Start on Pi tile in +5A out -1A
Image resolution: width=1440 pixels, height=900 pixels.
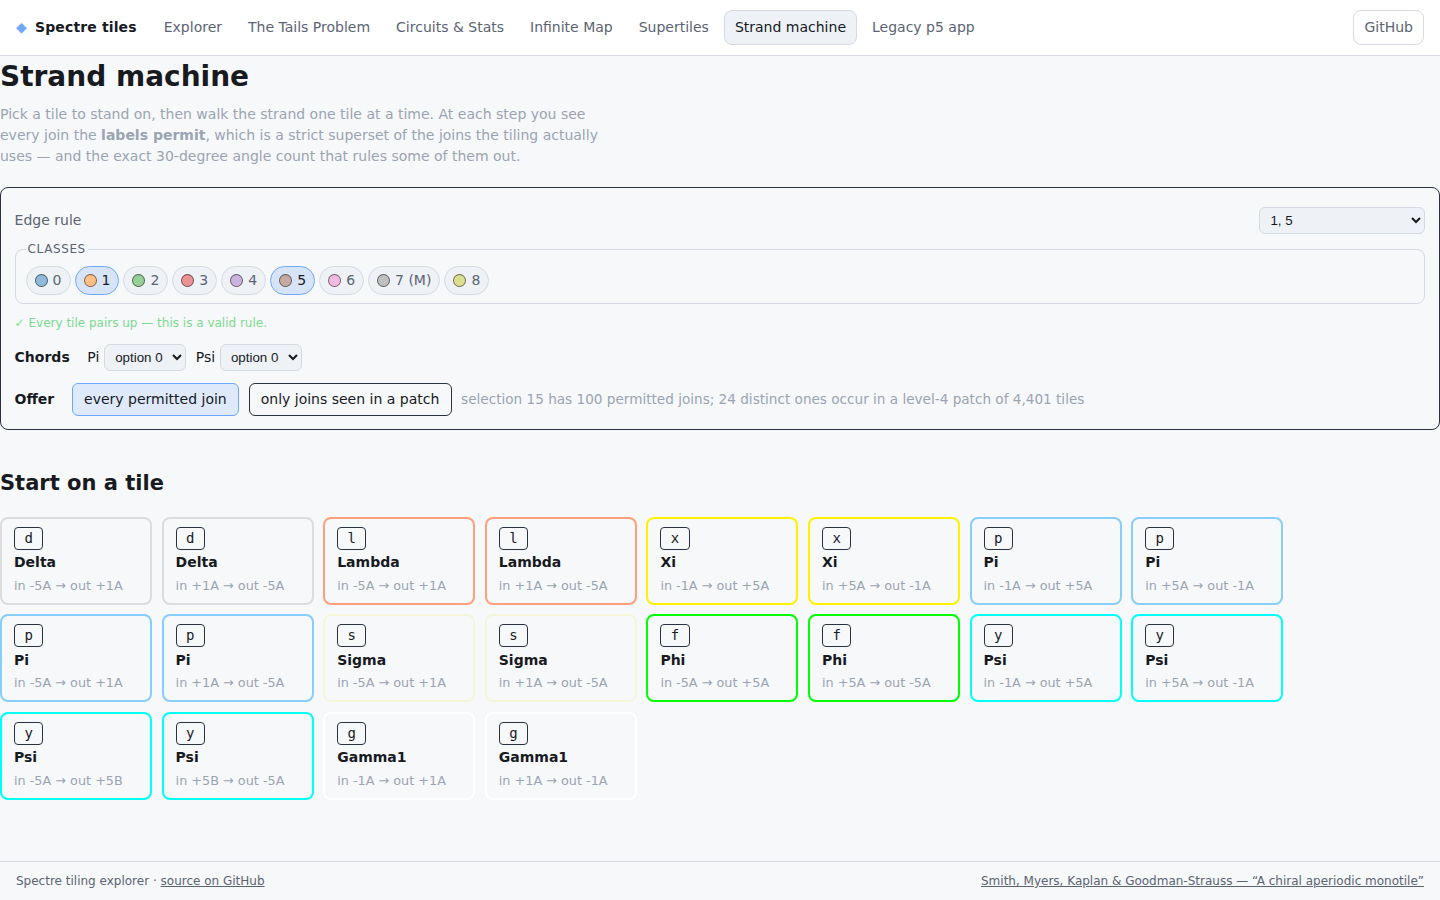1207,561
